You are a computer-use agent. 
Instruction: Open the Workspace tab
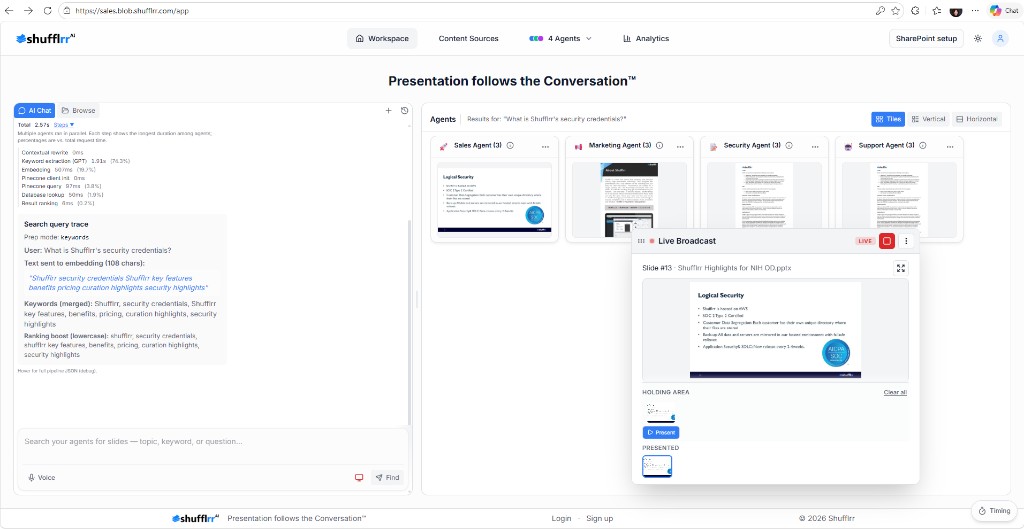click(382, 39)
